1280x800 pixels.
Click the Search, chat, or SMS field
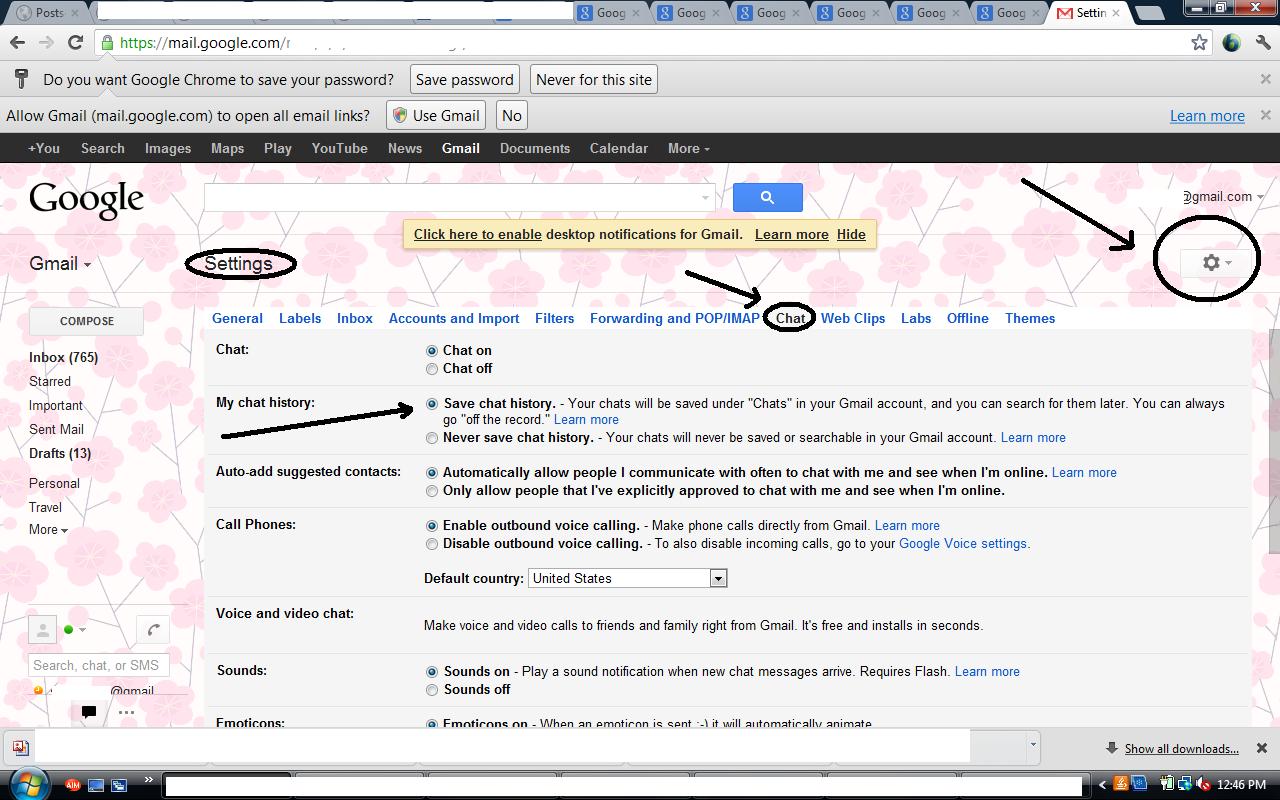coord(98,665)
